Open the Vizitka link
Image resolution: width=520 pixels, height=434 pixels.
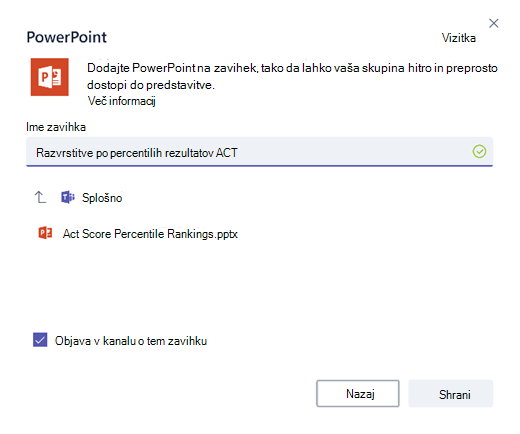459,38
